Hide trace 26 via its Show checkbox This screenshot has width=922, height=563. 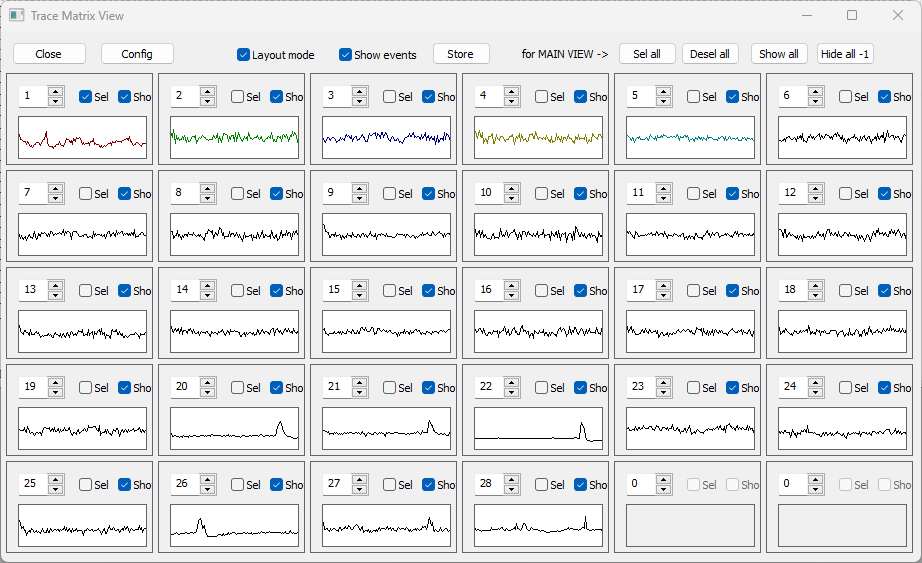pyautogui.click(x=277, y=485)
